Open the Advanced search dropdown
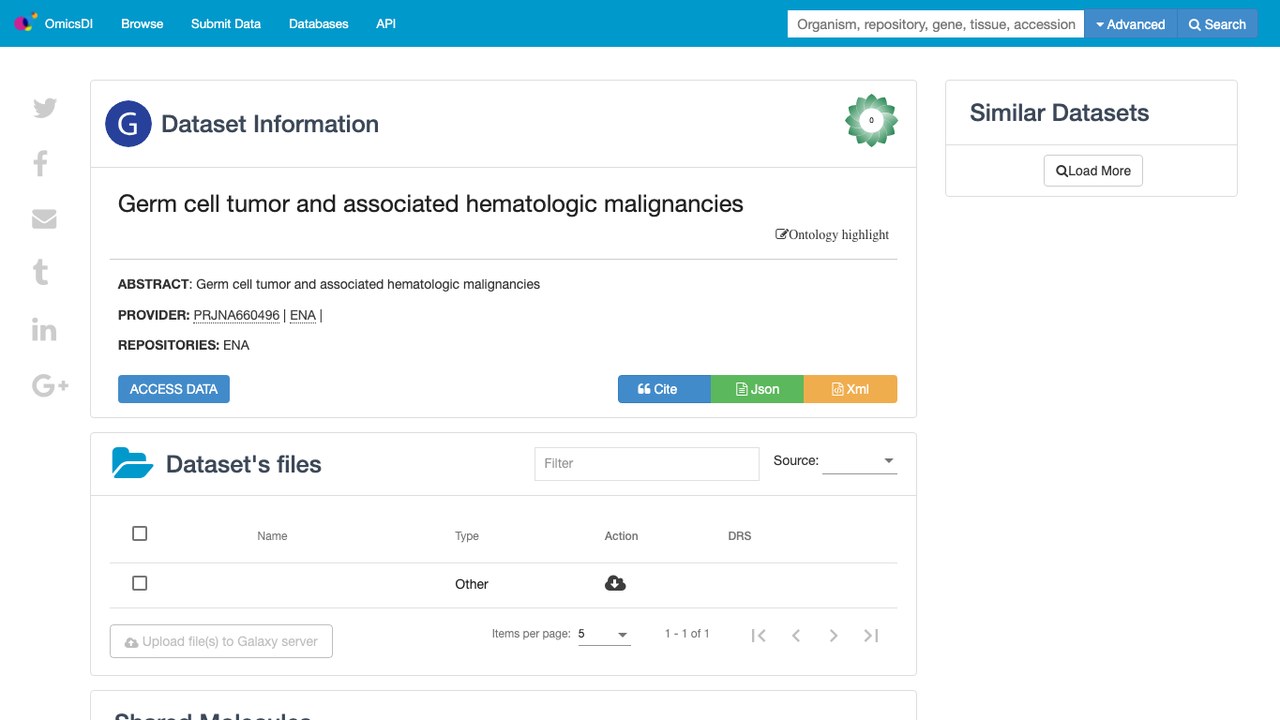Image resolution: width=1280 pixels, height=720 pixels. click(1131, 24)
